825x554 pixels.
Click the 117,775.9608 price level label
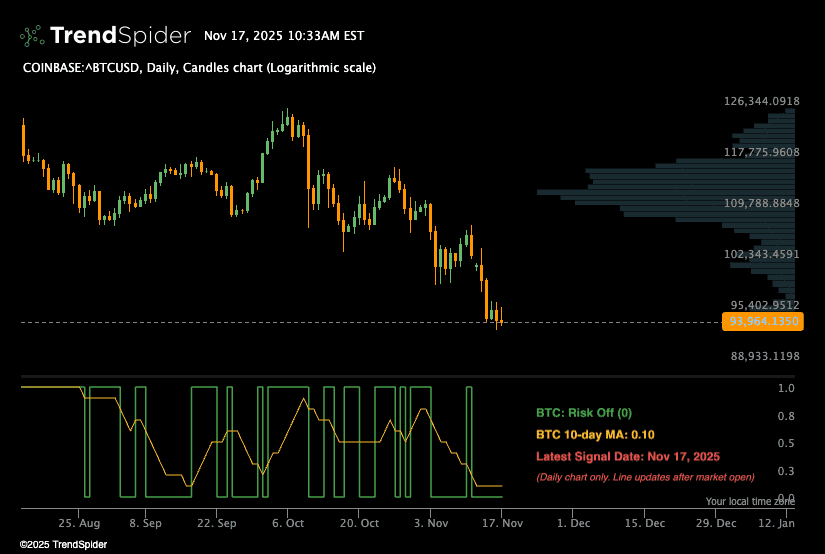(x=762, y=152)
